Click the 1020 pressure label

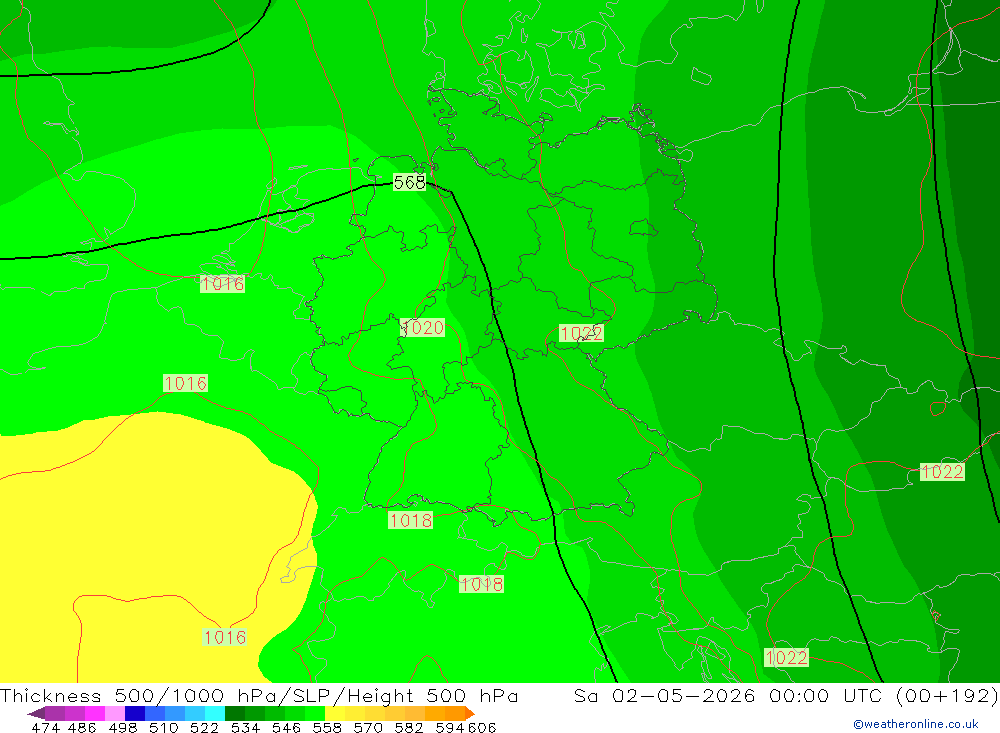point(422,328)
